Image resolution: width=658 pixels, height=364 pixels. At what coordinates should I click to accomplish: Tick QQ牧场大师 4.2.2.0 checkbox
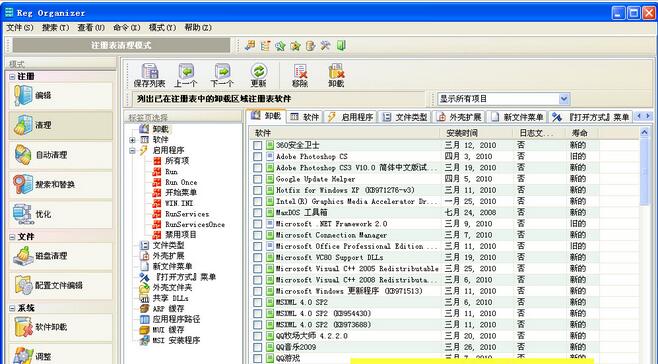258,336
